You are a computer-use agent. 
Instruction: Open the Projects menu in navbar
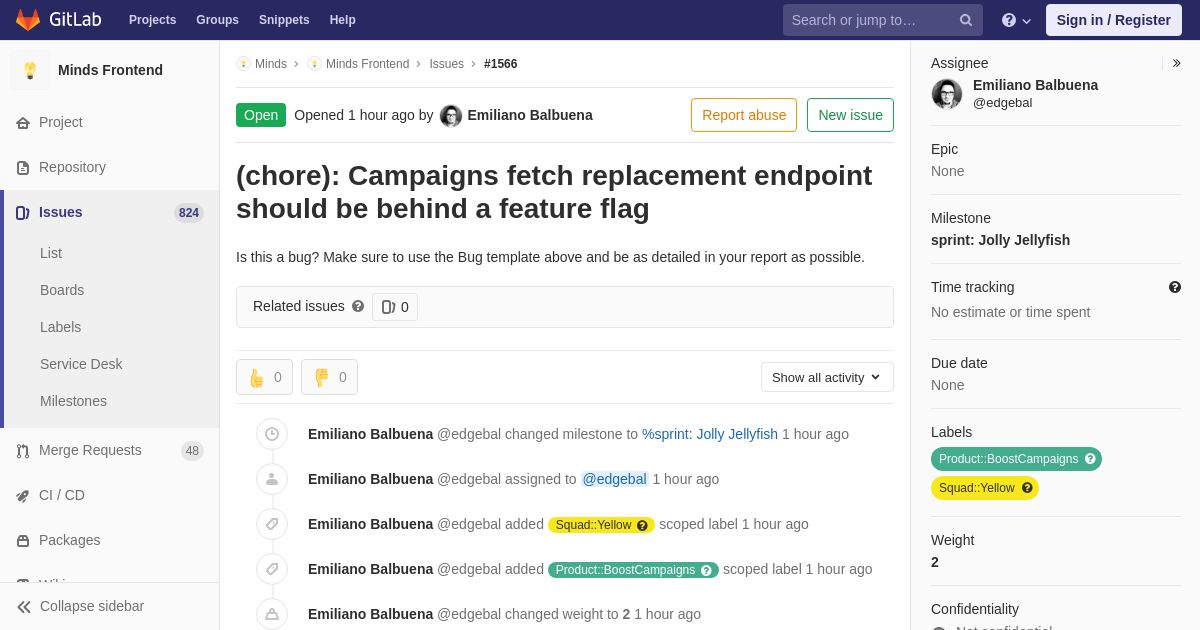coord(152,20)
